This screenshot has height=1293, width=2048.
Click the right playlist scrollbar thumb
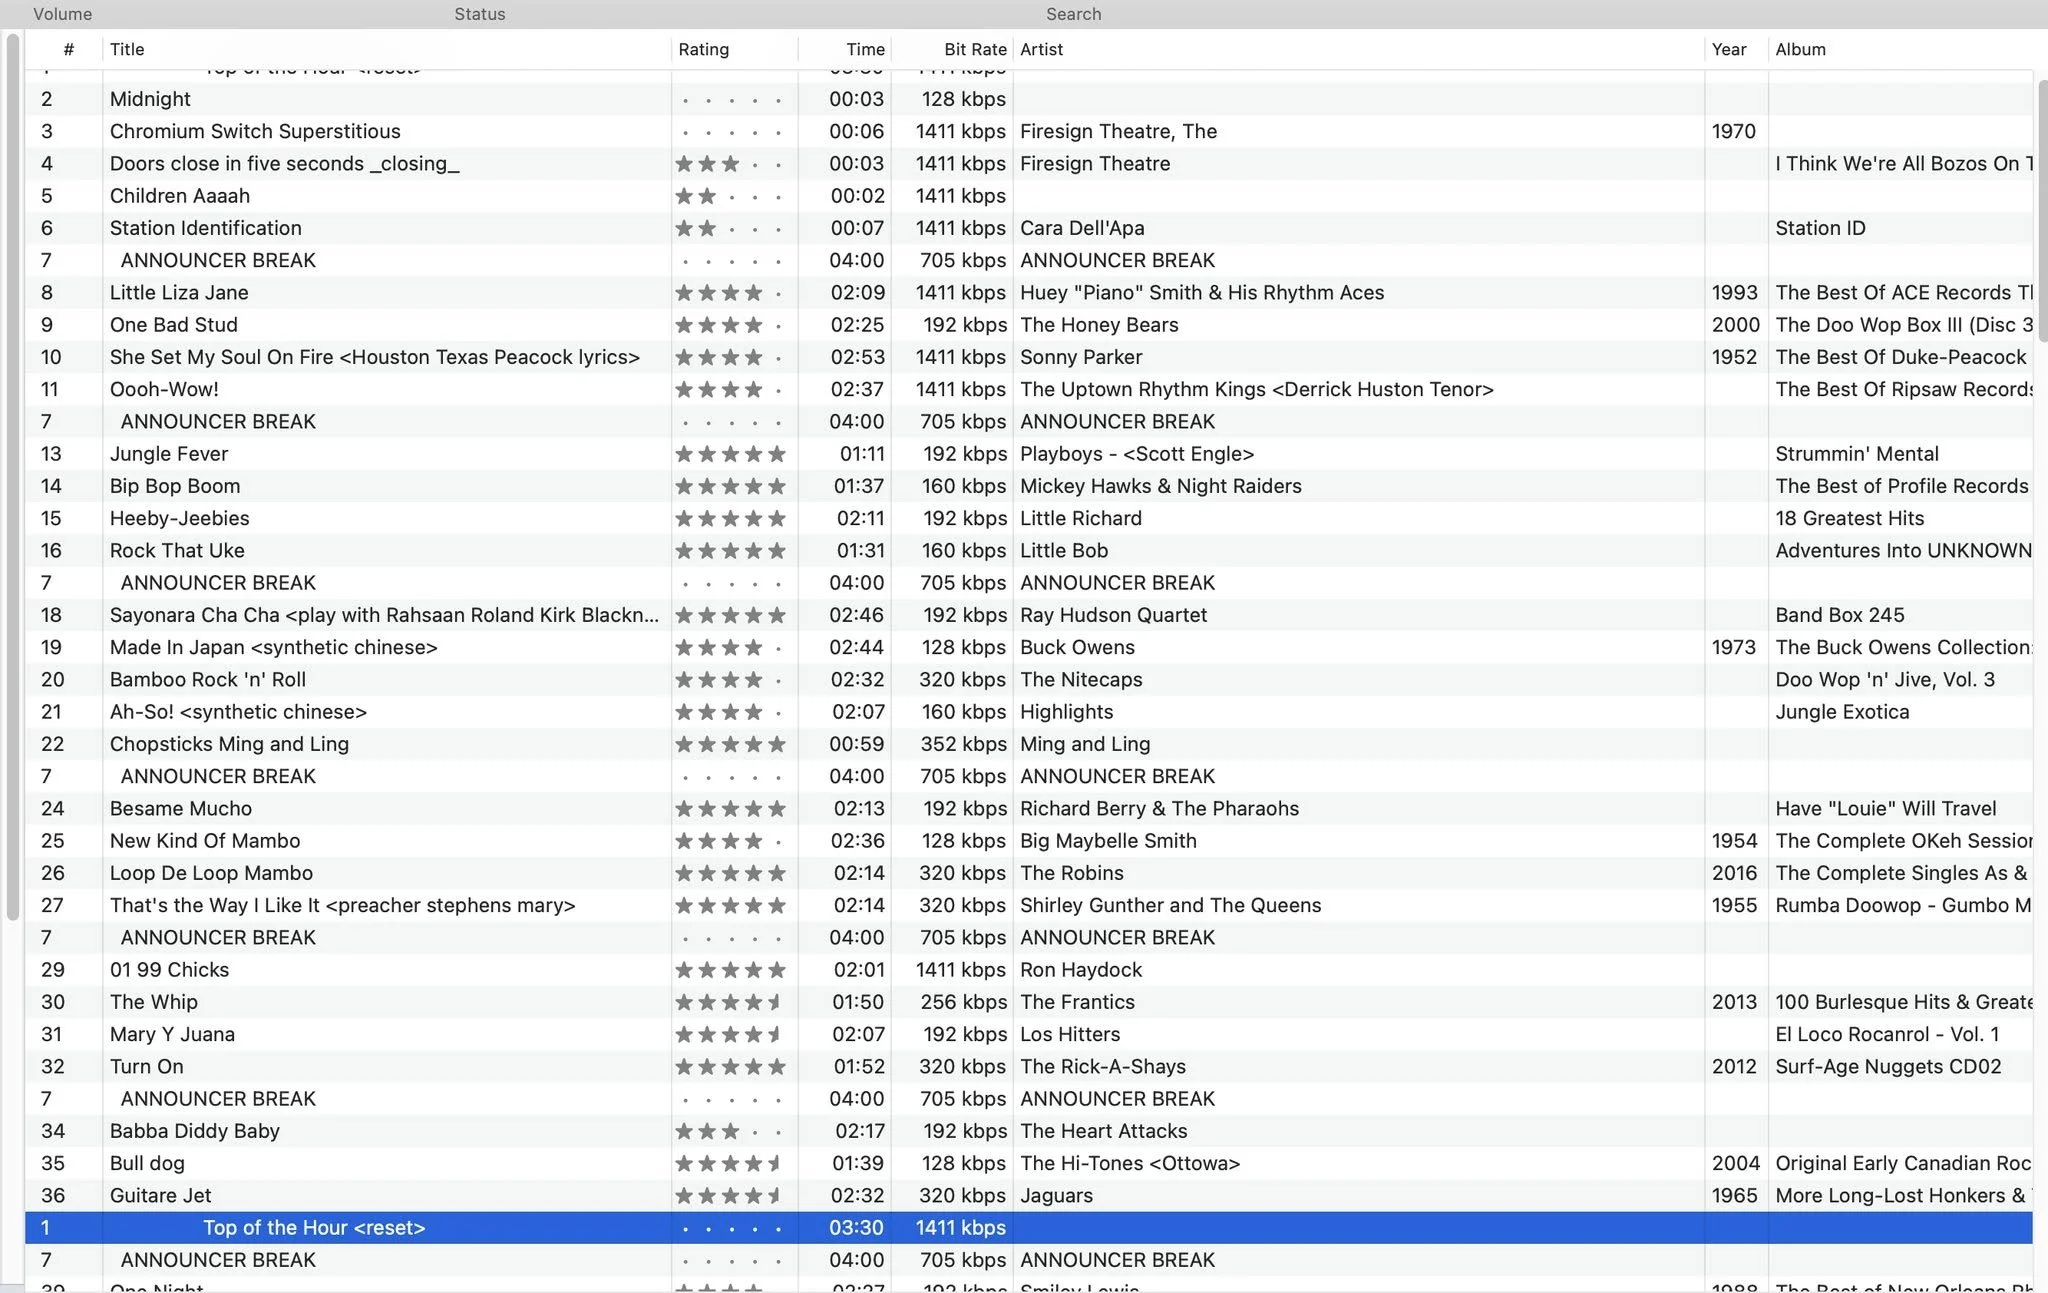2043,210
